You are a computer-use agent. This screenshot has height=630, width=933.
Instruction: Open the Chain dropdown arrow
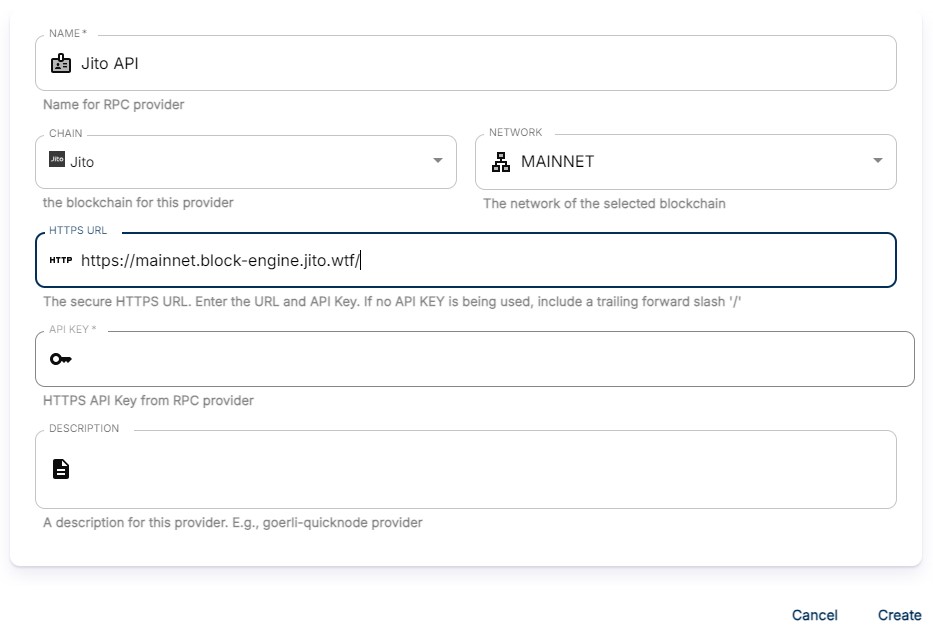click(x=438, y=161)
